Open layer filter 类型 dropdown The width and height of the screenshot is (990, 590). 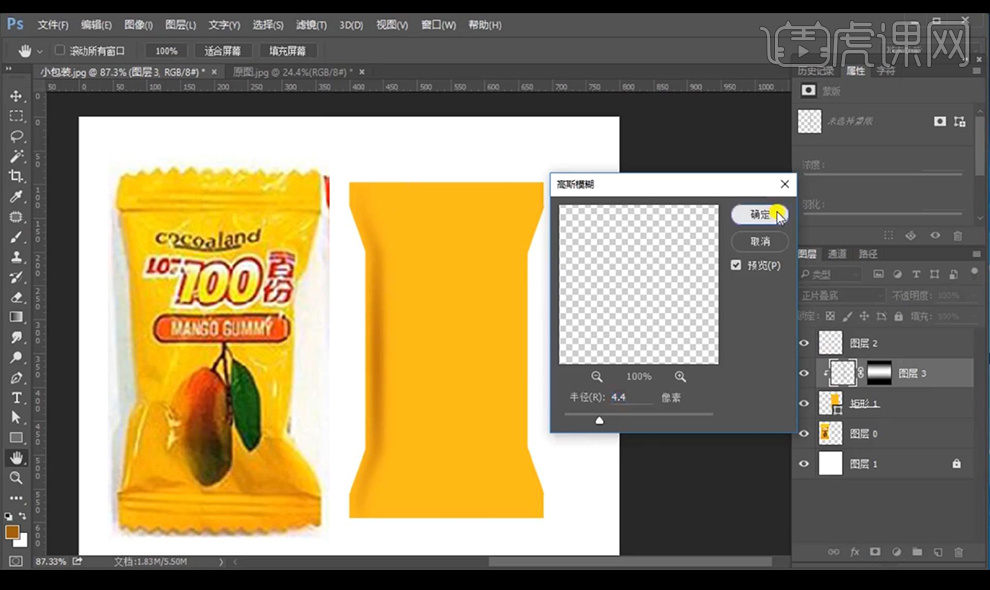(830, 274)
